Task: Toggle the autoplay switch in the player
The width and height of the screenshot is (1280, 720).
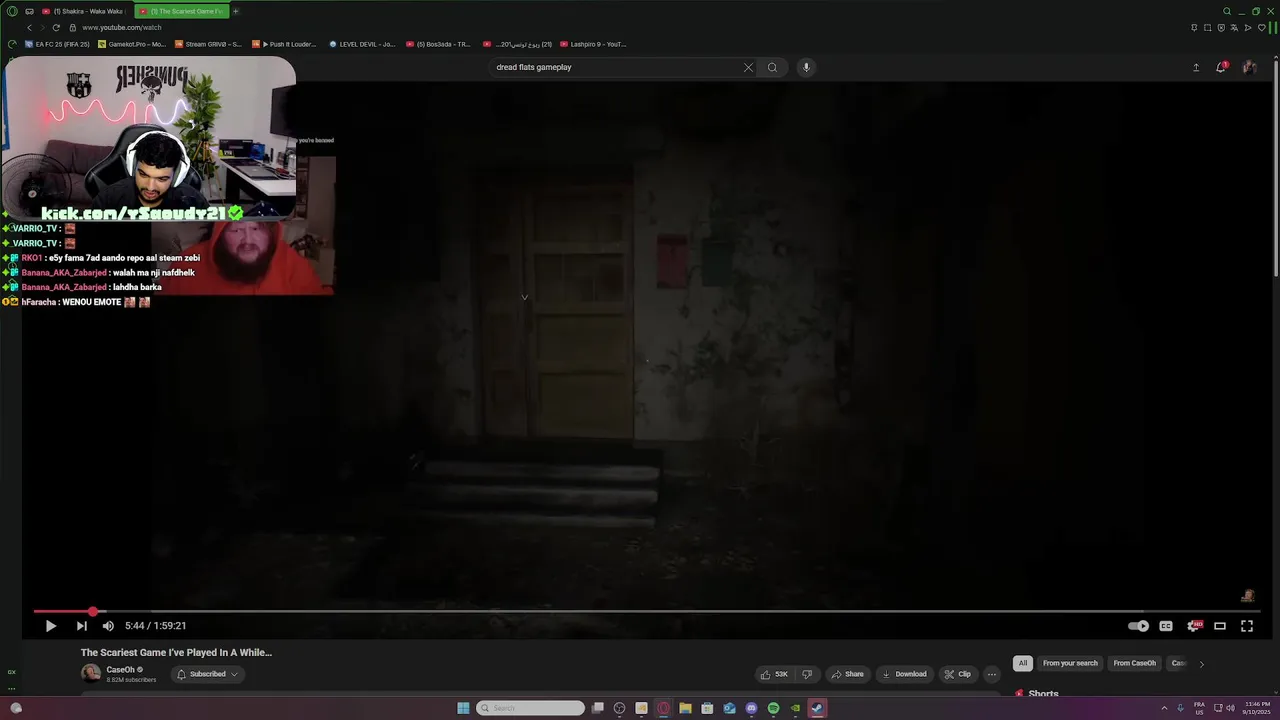Action: pyautogui.click(x=1138, y=626)
